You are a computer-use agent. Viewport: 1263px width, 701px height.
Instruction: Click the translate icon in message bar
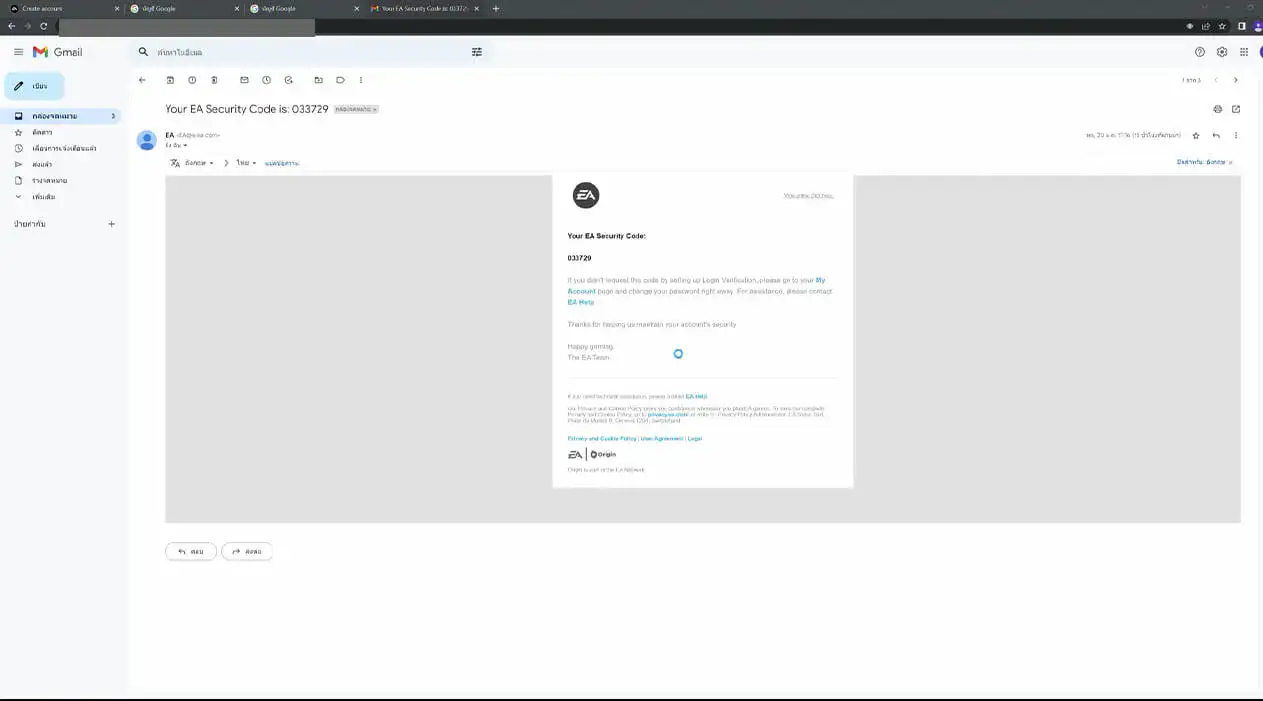[x=175, y=163]
